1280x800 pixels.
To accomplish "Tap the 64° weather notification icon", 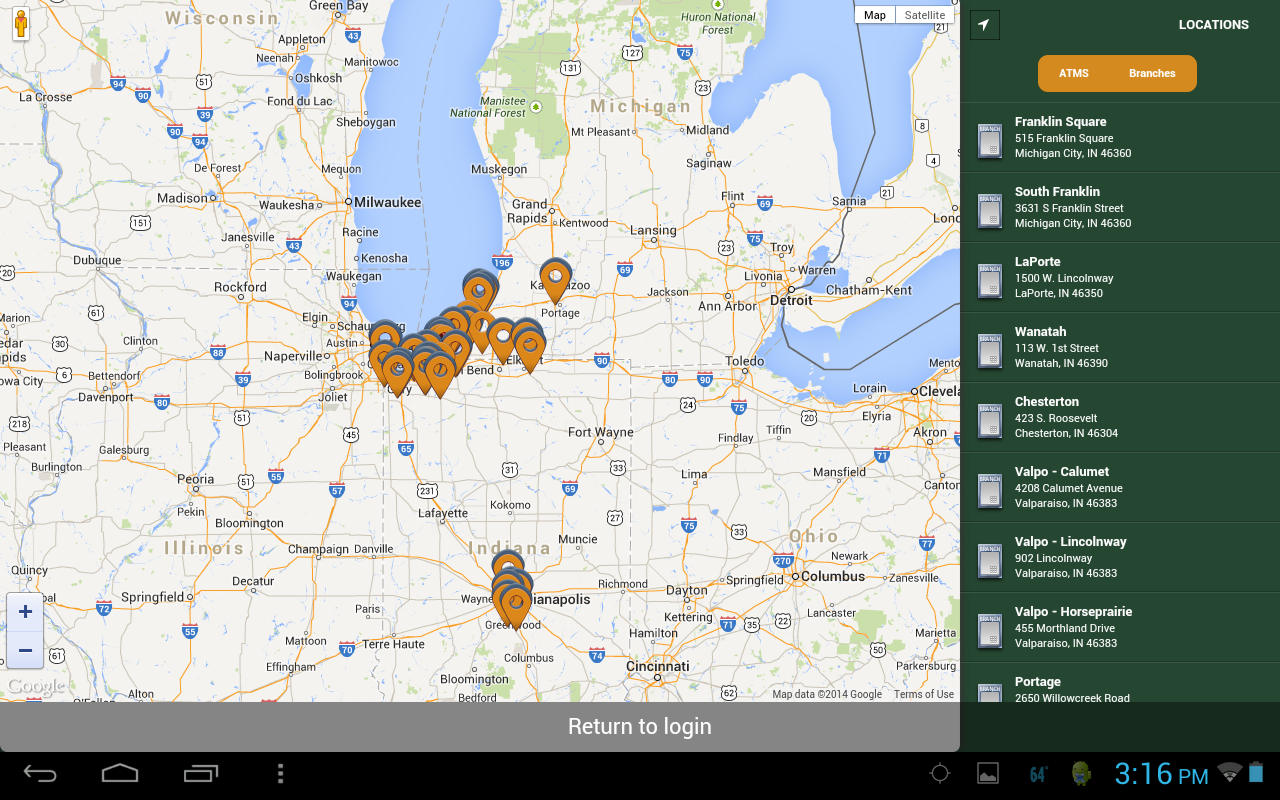I will point(1038,773).
